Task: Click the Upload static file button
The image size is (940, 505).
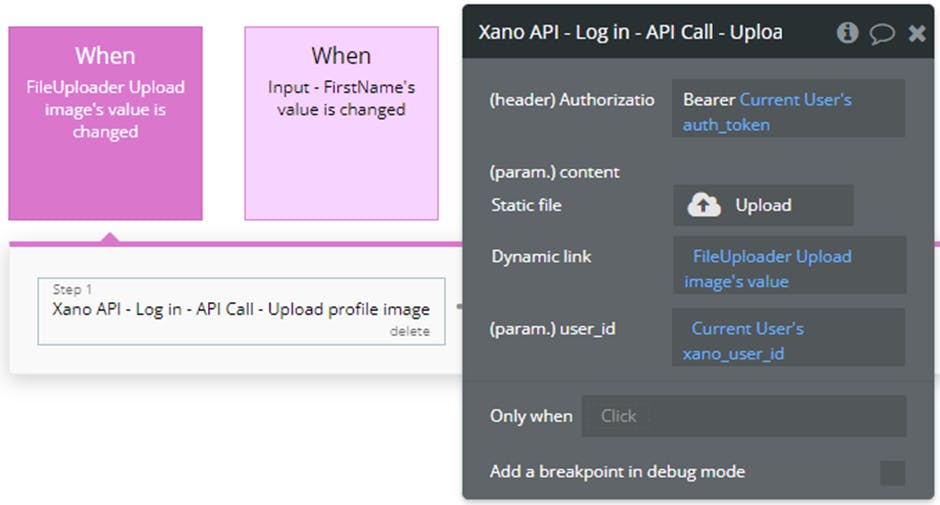Action: click(763, 205)
